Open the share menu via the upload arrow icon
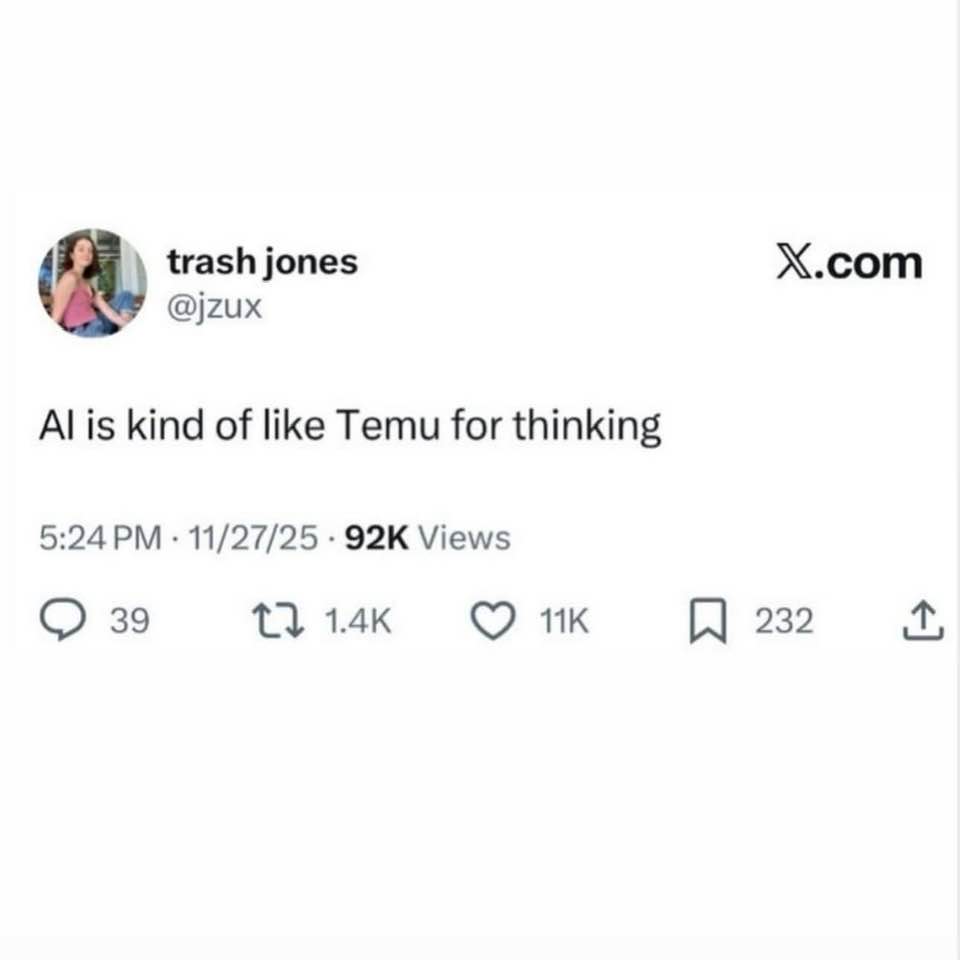Image resolution: width=960 pixels, height=960 pixels. point(923,621)
